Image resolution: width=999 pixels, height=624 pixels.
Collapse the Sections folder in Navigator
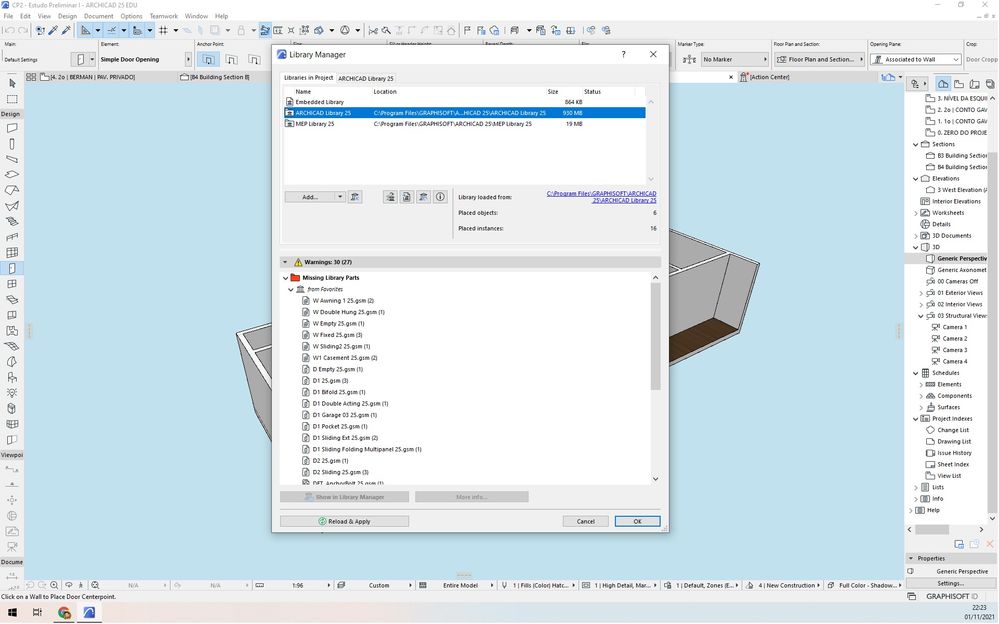(x=916, y=144)
